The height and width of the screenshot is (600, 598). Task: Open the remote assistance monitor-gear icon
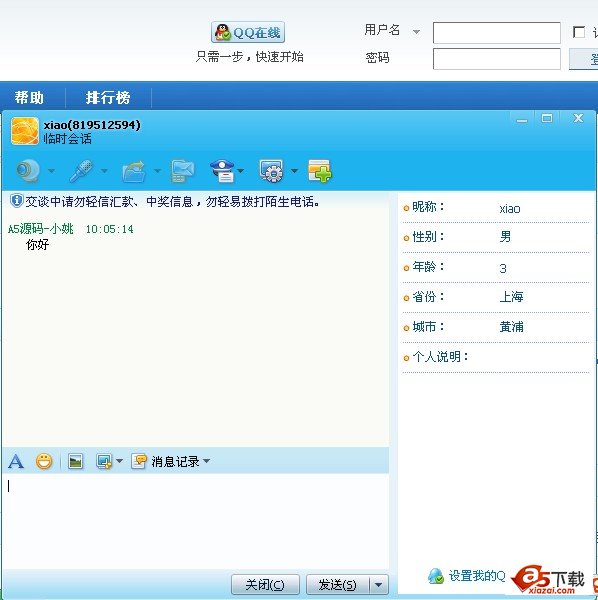coord(271,171)
